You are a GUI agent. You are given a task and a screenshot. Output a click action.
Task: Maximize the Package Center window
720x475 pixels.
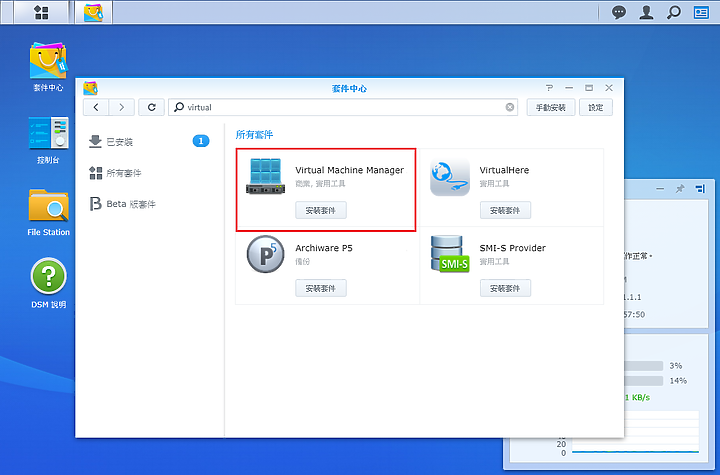coord(589,88)
